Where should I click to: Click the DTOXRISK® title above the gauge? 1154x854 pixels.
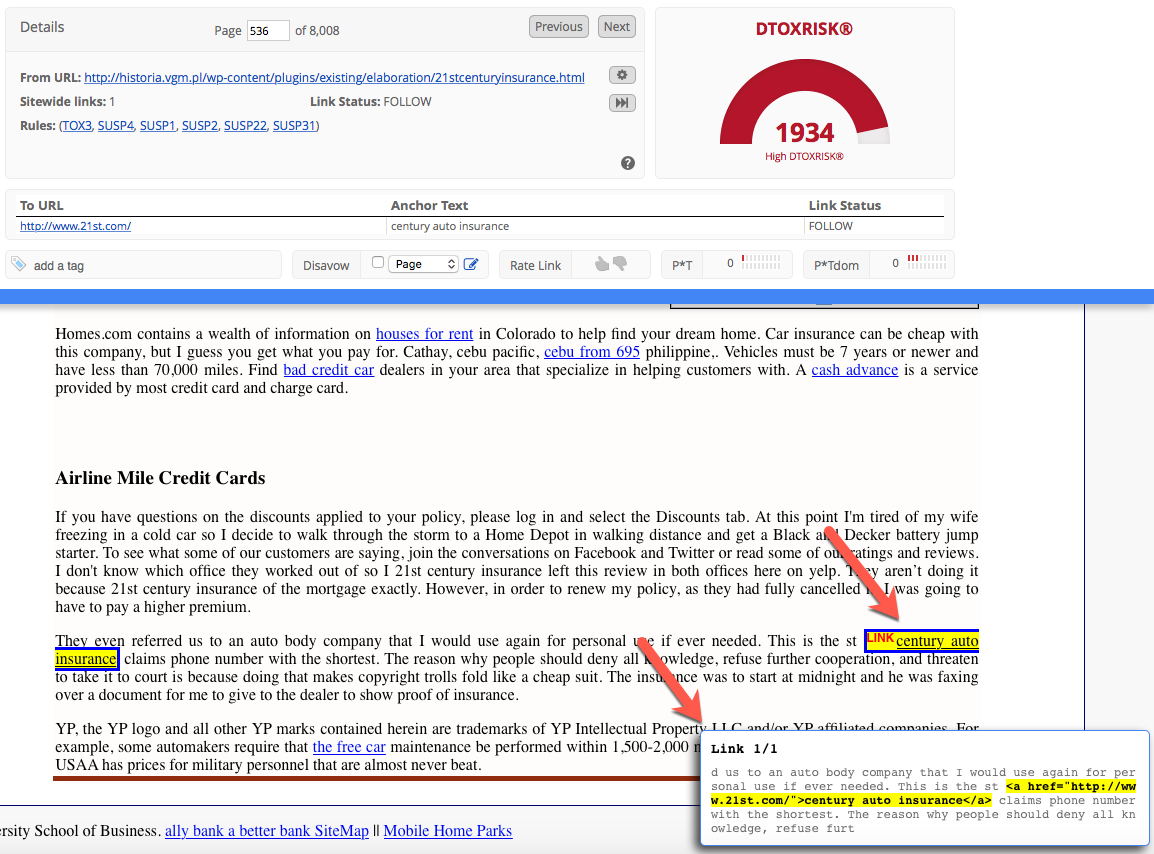pos(804,29)
